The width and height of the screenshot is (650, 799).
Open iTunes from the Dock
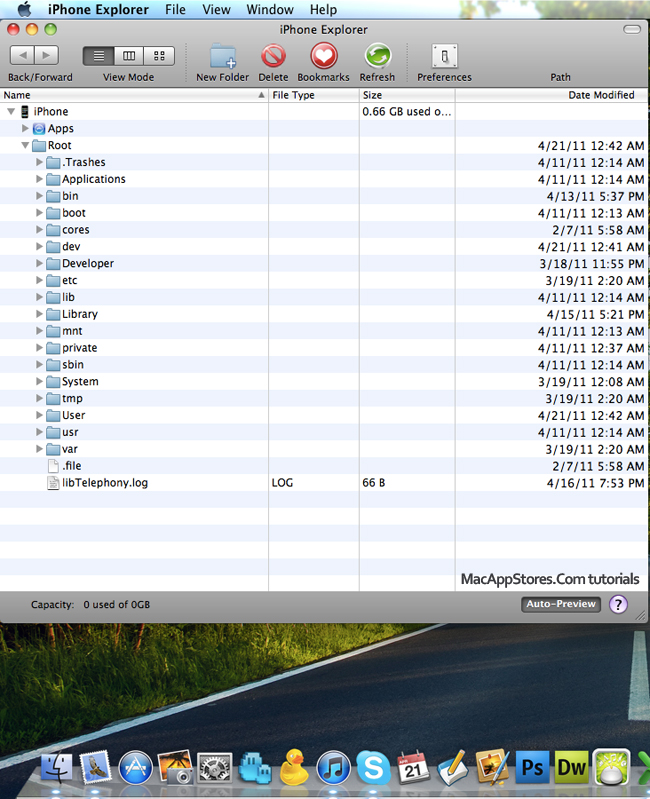334,768
